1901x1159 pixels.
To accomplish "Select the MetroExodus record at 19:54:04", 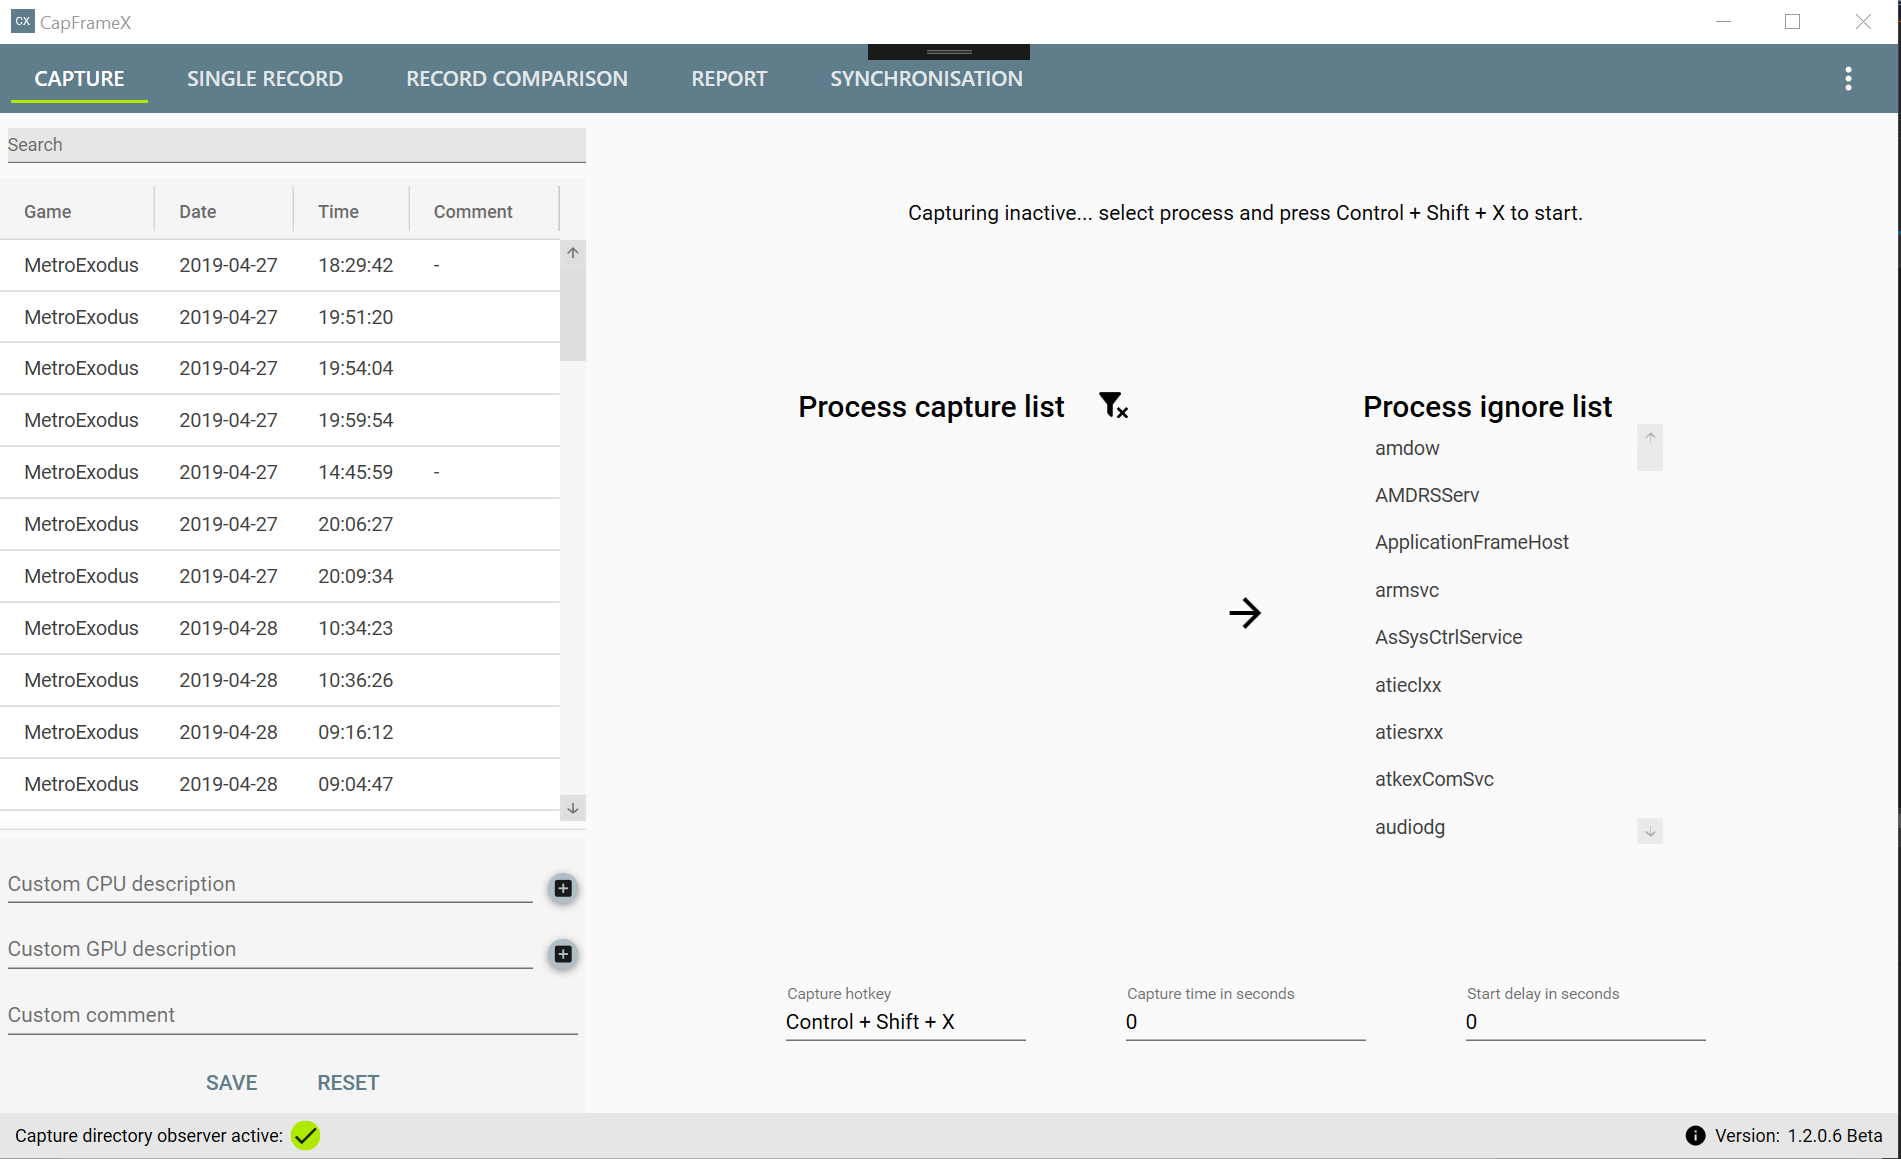I will [x=280, y=369].
